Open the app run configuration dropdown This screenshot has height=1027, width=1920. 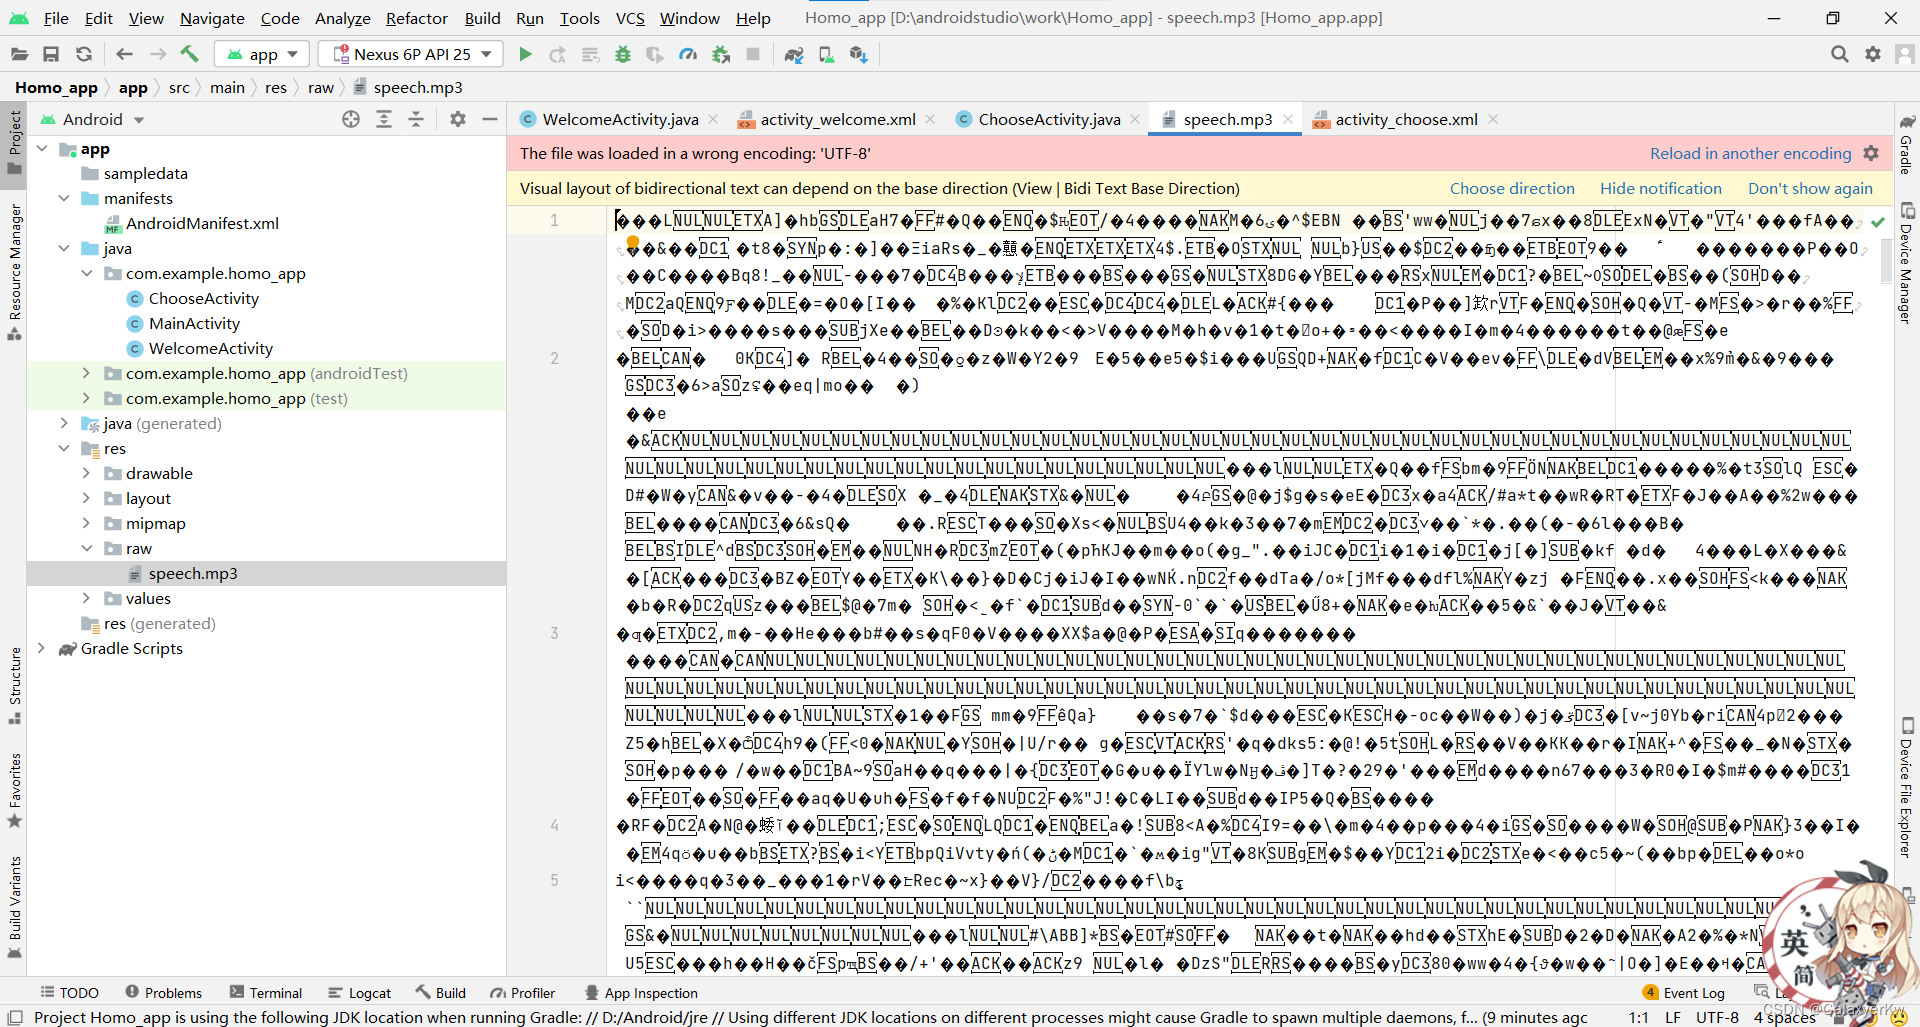click(x=263, y=54)
